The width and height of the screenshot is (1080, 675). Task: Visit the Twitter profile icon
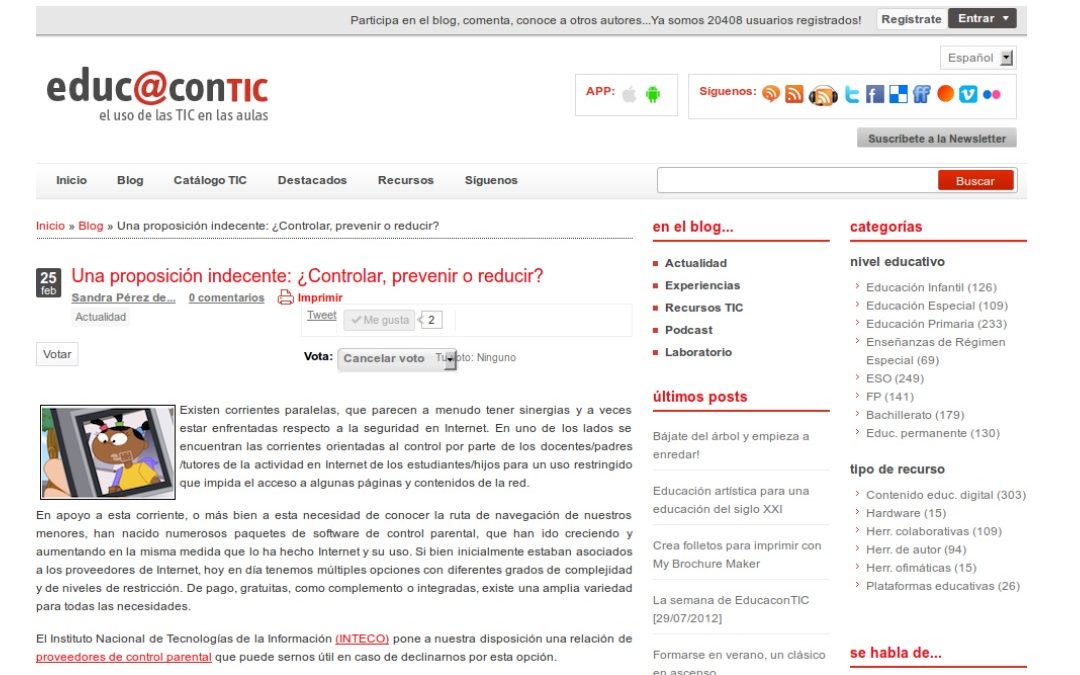pos(852,94)
